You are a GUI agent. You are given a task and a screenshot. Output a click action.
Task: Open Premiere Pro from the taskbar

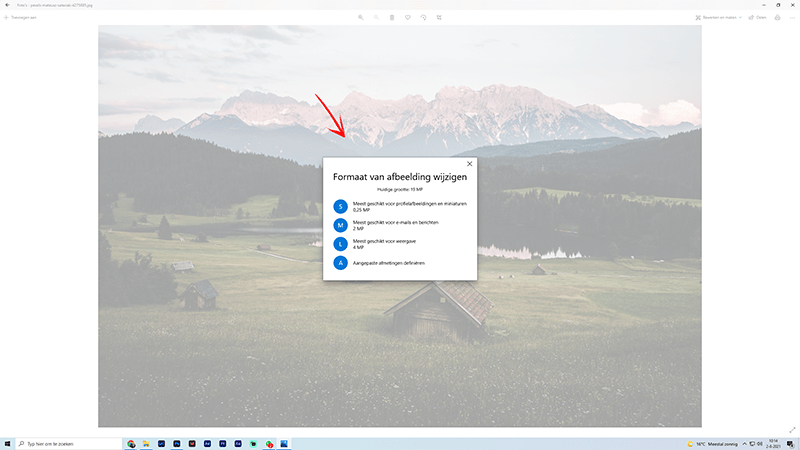click(x=222, y=444)
